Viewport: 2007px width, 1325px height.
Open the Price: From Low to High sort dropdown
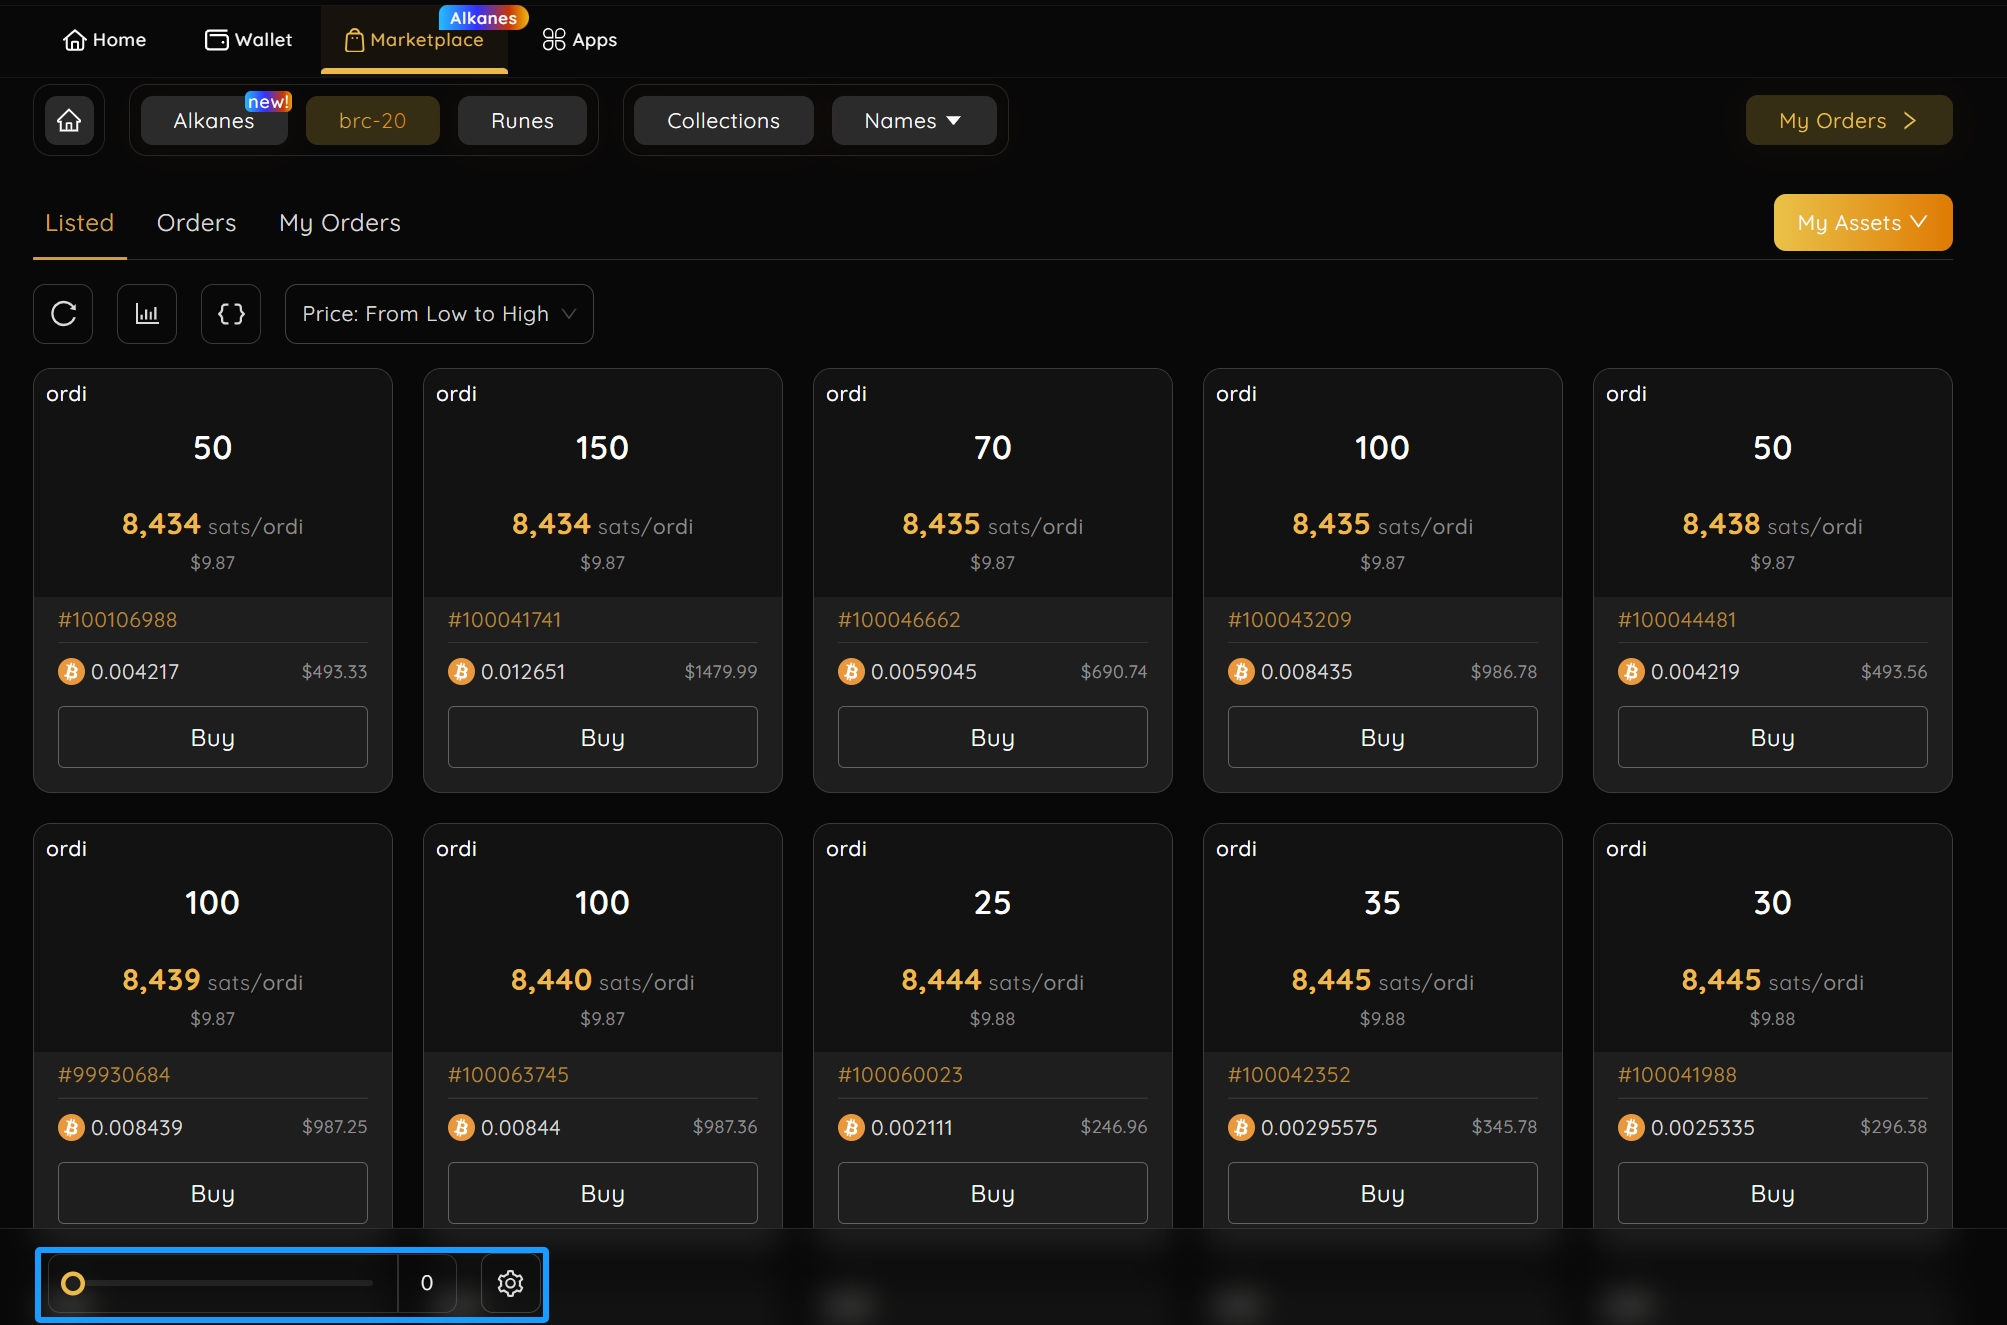(439, 314)
